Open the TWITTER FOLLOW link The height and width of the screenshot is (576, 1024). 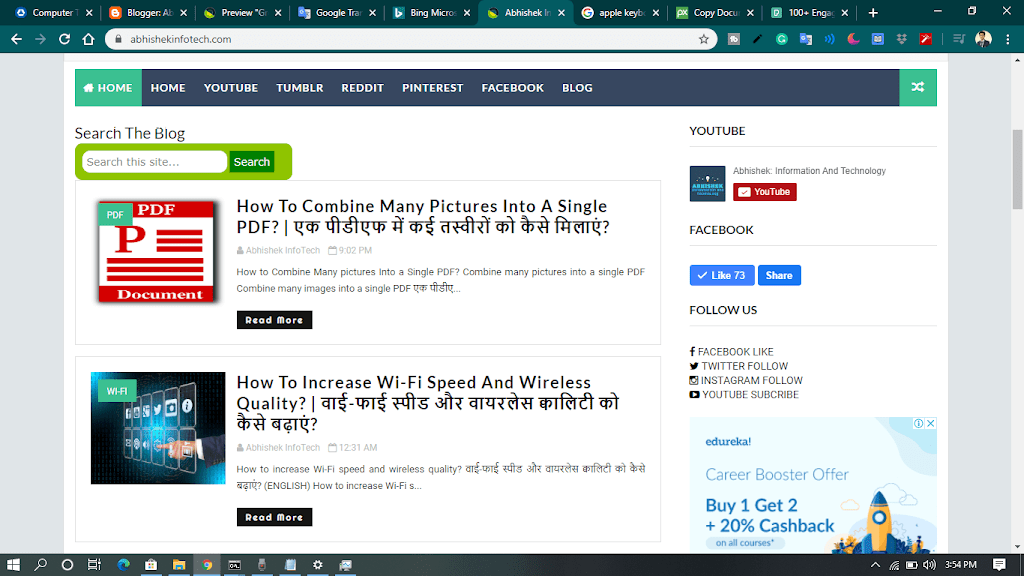(744, 366)
